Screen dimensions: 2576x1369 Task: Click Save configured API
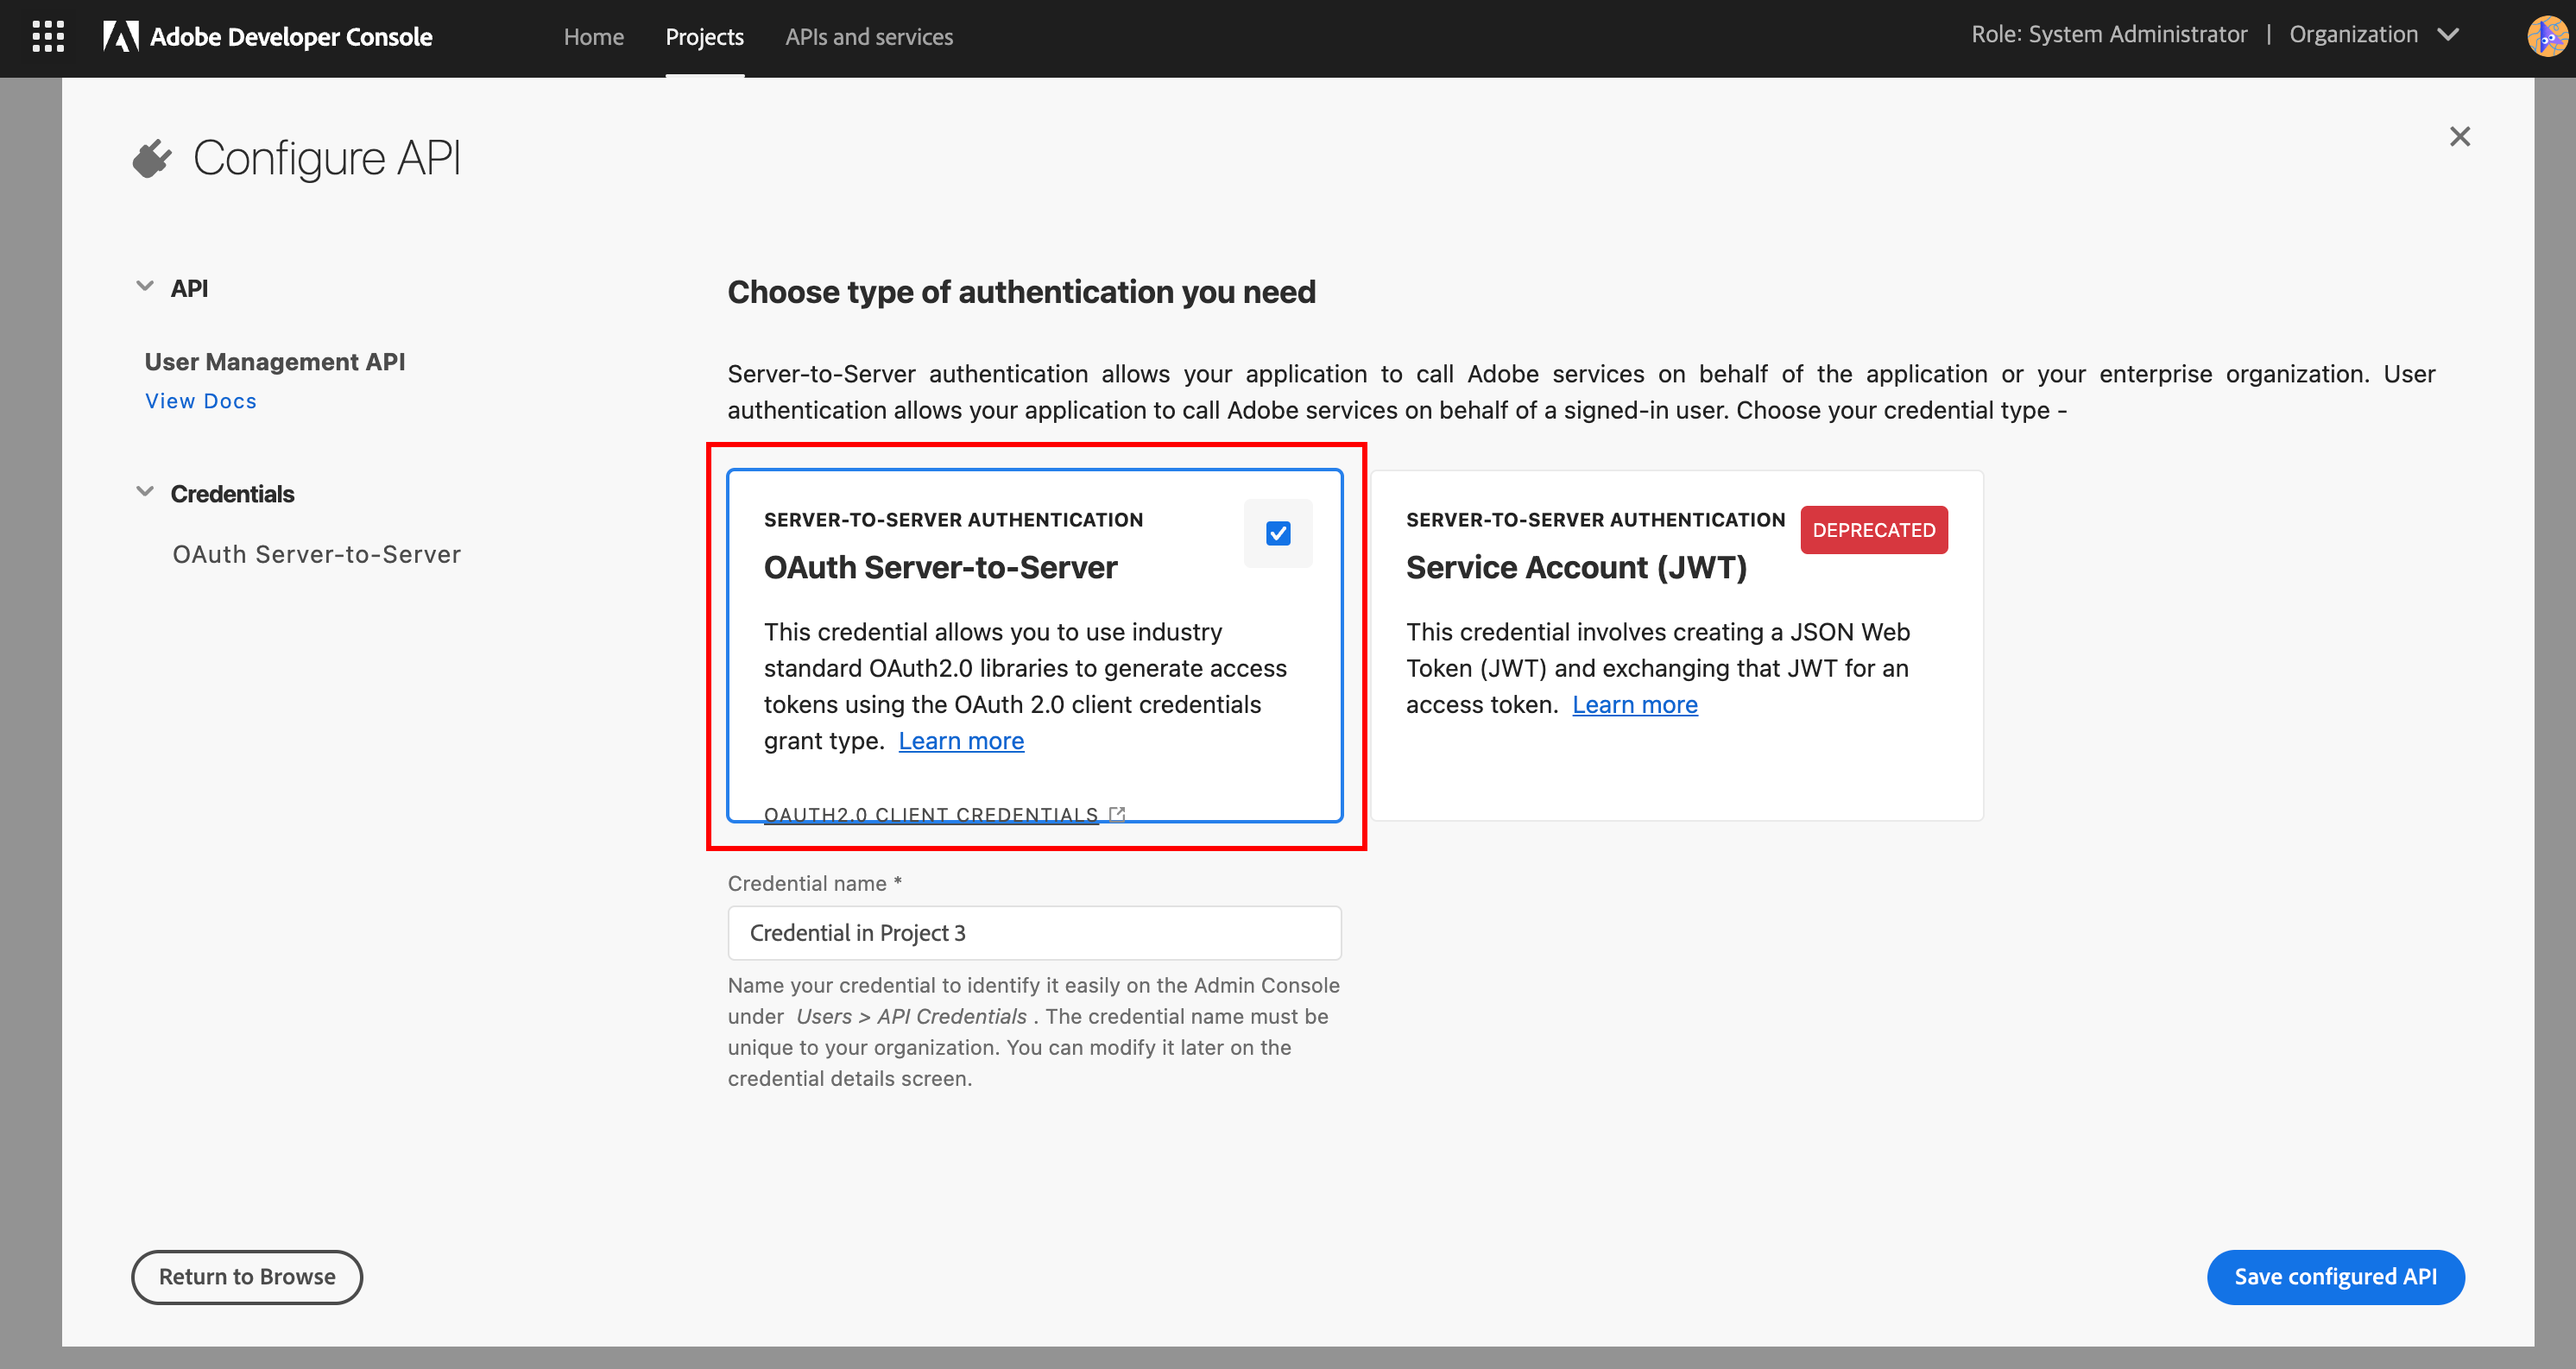[2336, 1277]
